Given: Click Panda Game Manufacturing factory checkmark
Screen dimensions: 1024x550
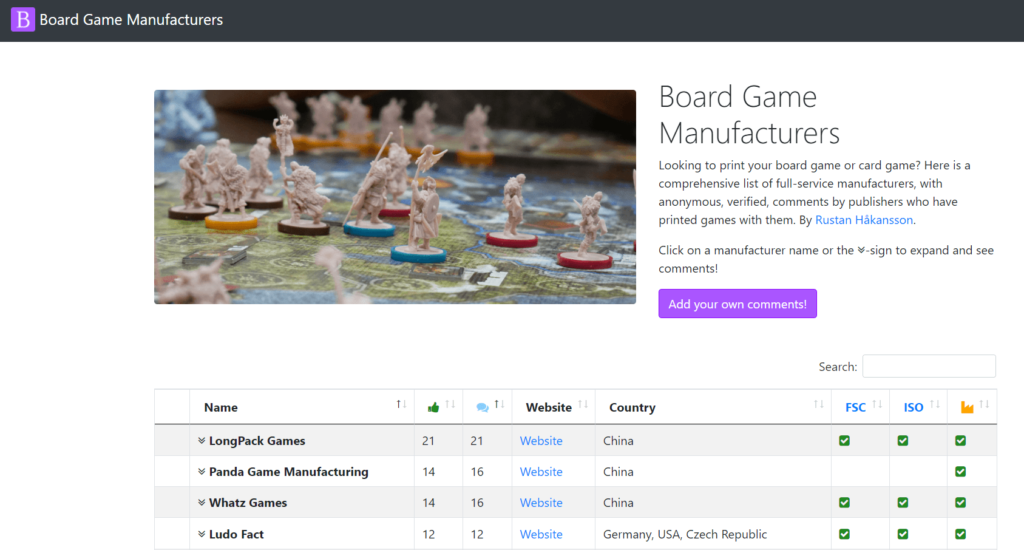Looking at the screenshot, I should pos(960,472).
